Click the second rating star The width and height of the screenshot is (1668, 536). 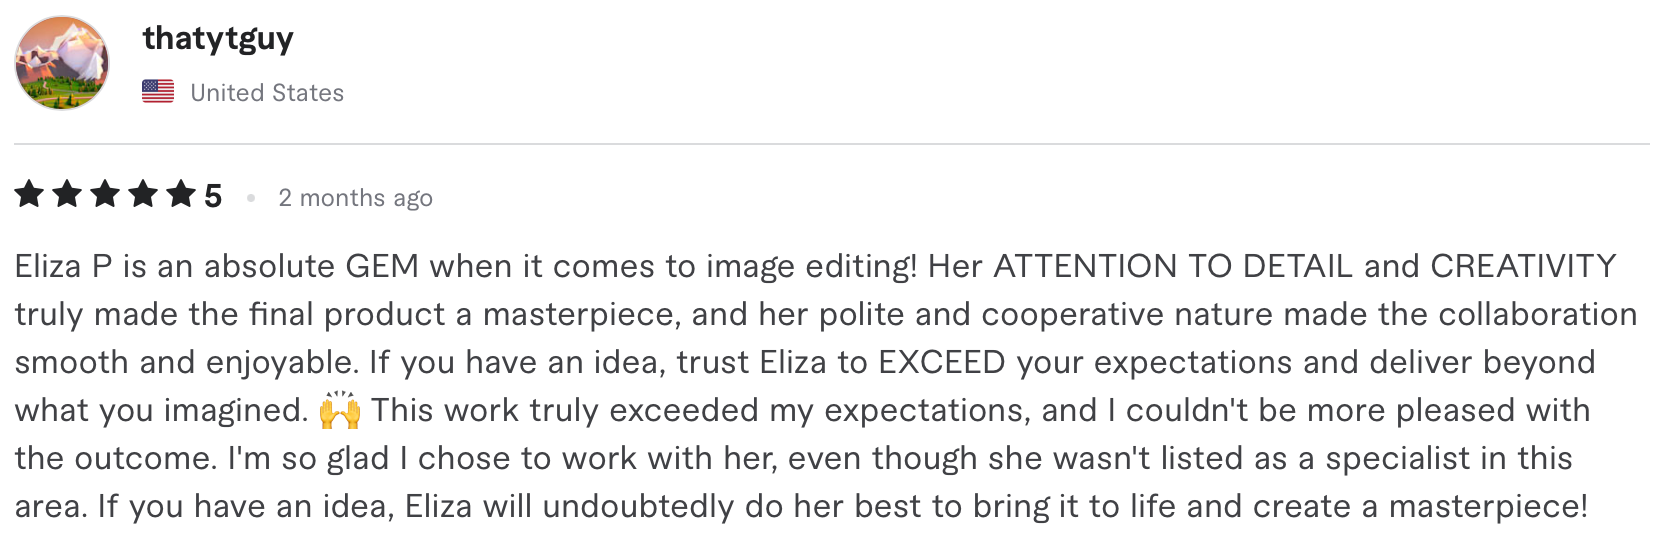pyautogui.click(x=67, y=194)
